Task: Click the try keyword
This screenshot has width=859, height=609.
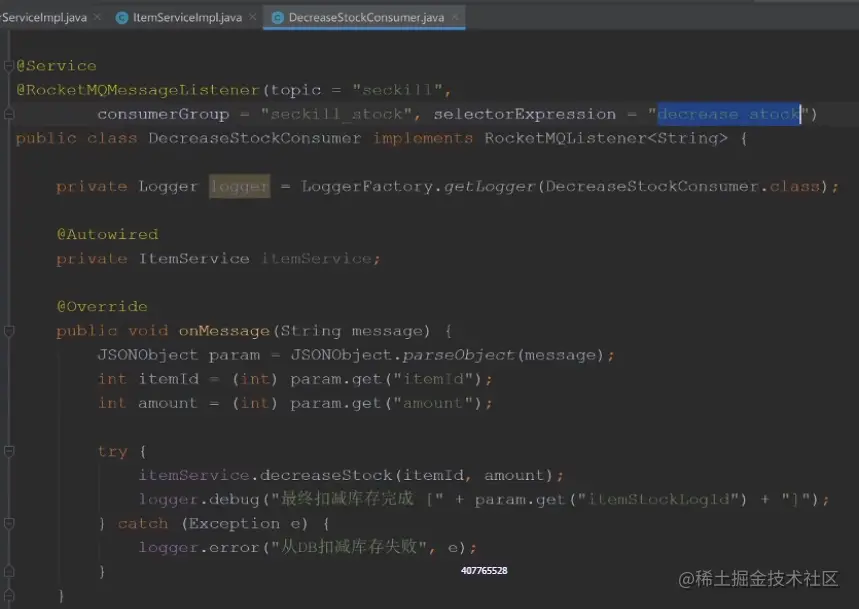Action: [x=112, y=451]
